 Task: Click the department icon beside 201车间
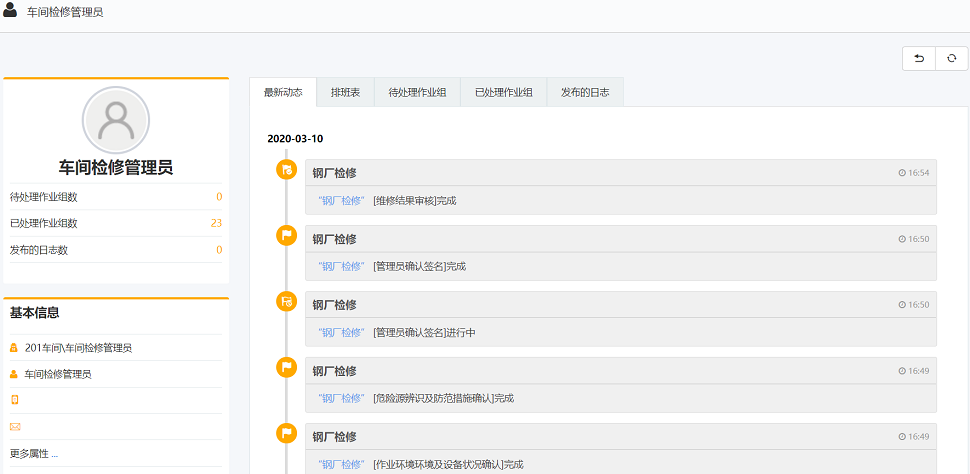14,348
